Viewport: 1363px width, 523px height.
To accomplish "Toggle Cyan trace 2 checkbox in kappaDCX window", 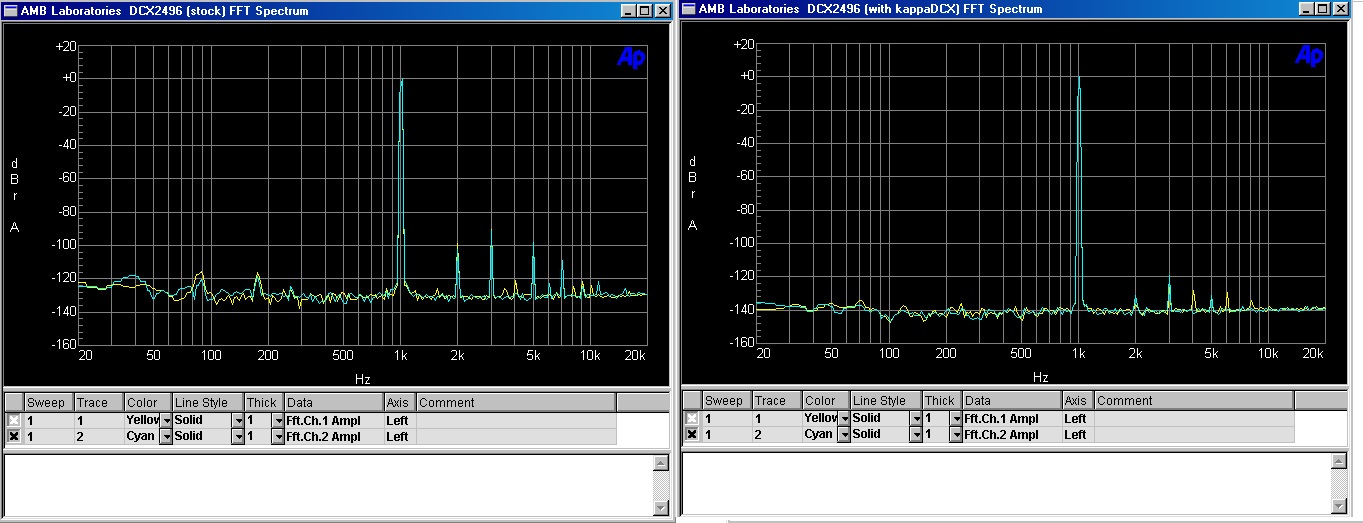I will (692, 434).
